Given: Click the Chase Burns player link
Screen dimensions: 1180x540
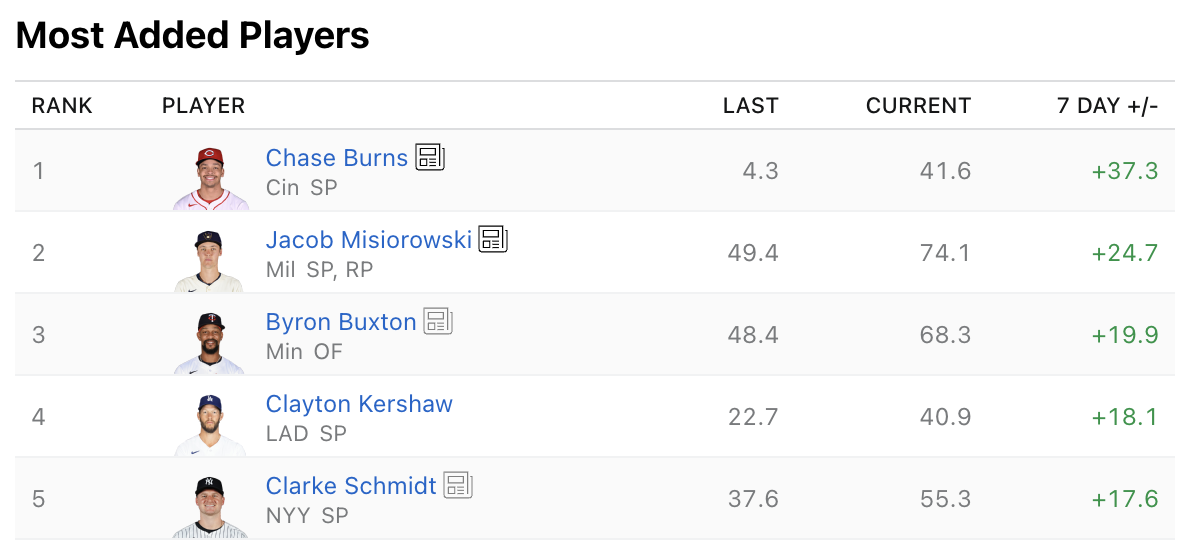Looking at the screenshot, I should (x=337, y=158).
